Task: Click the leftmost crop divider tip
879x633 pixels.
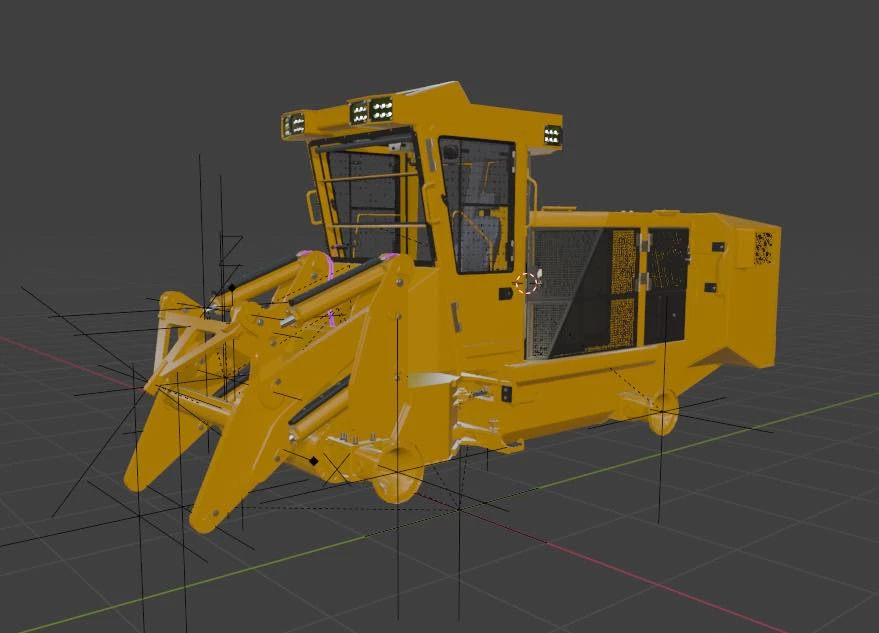Action: point(138,476)
